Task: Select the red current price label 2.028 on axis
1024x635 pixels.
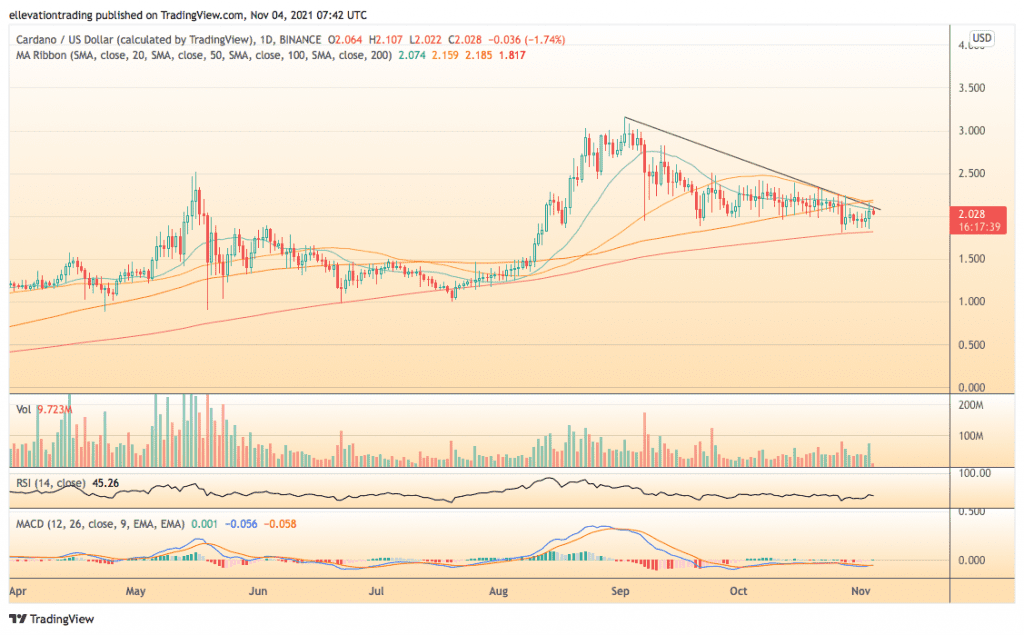Action: point(972,214)
